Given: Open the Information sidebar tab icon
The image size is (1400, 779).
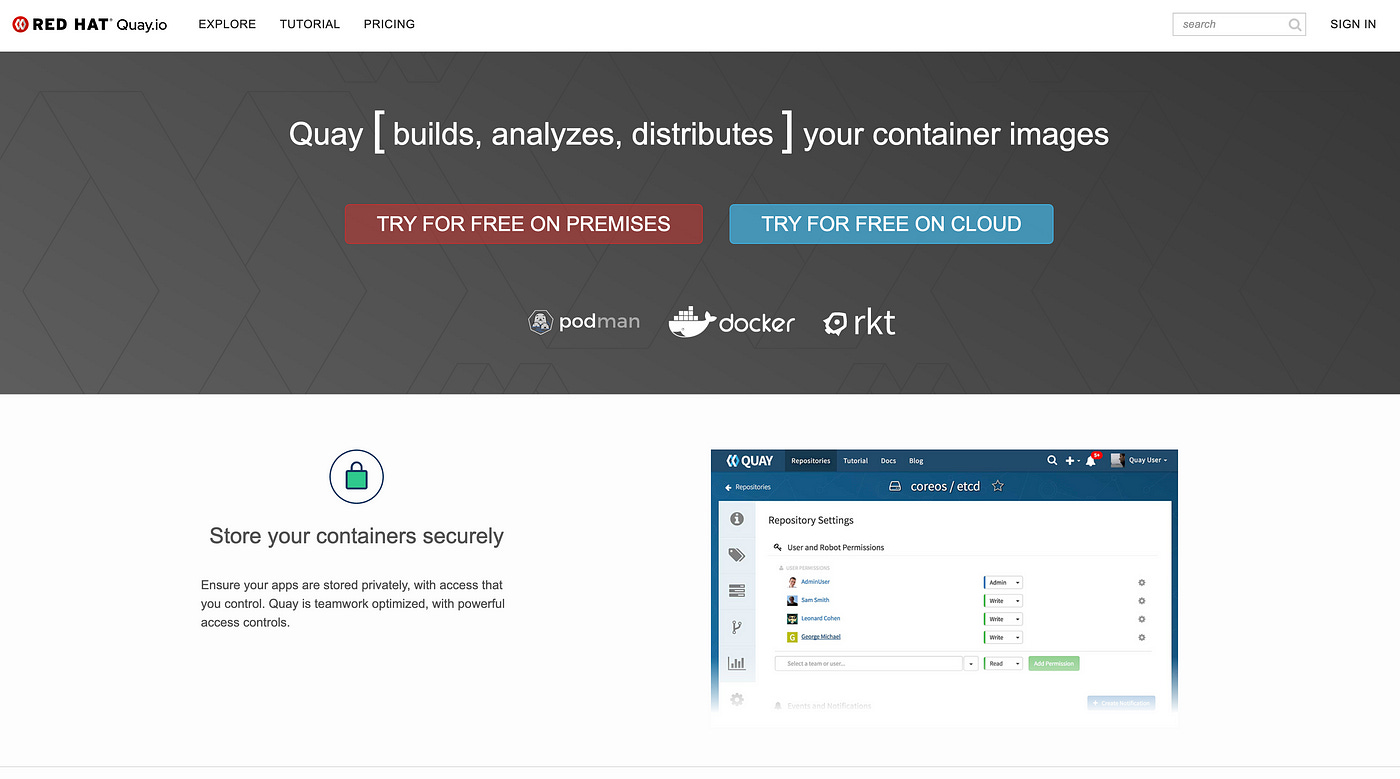Looking at the screenshot, I should [737, 519].
